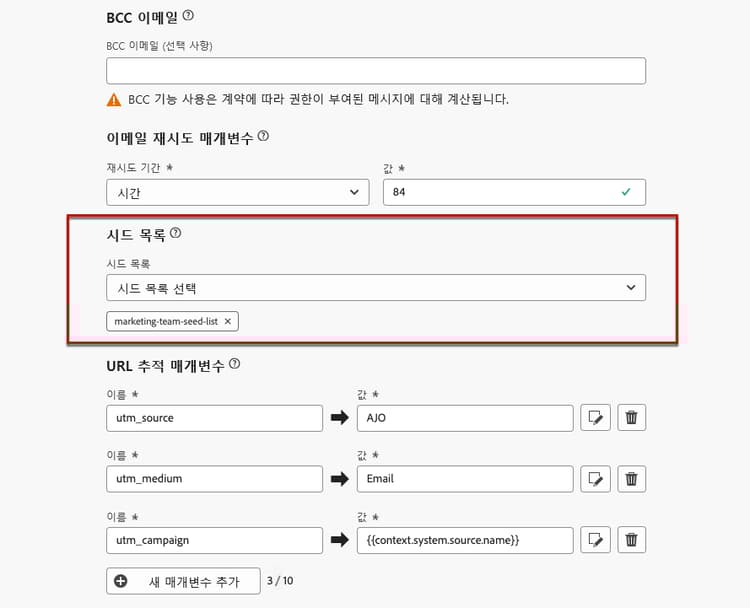Delete the utm_campaign parameter
The height and width of the screenshot is (608, 750).
click(x=631, y=540)
